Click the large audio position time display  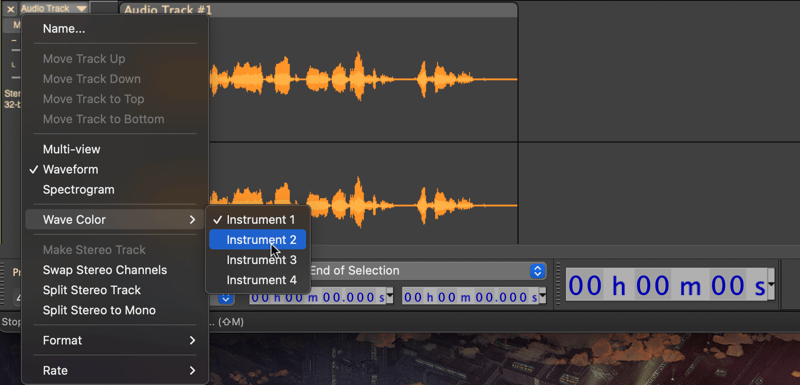pyautogui.click(x=666, y=286)
